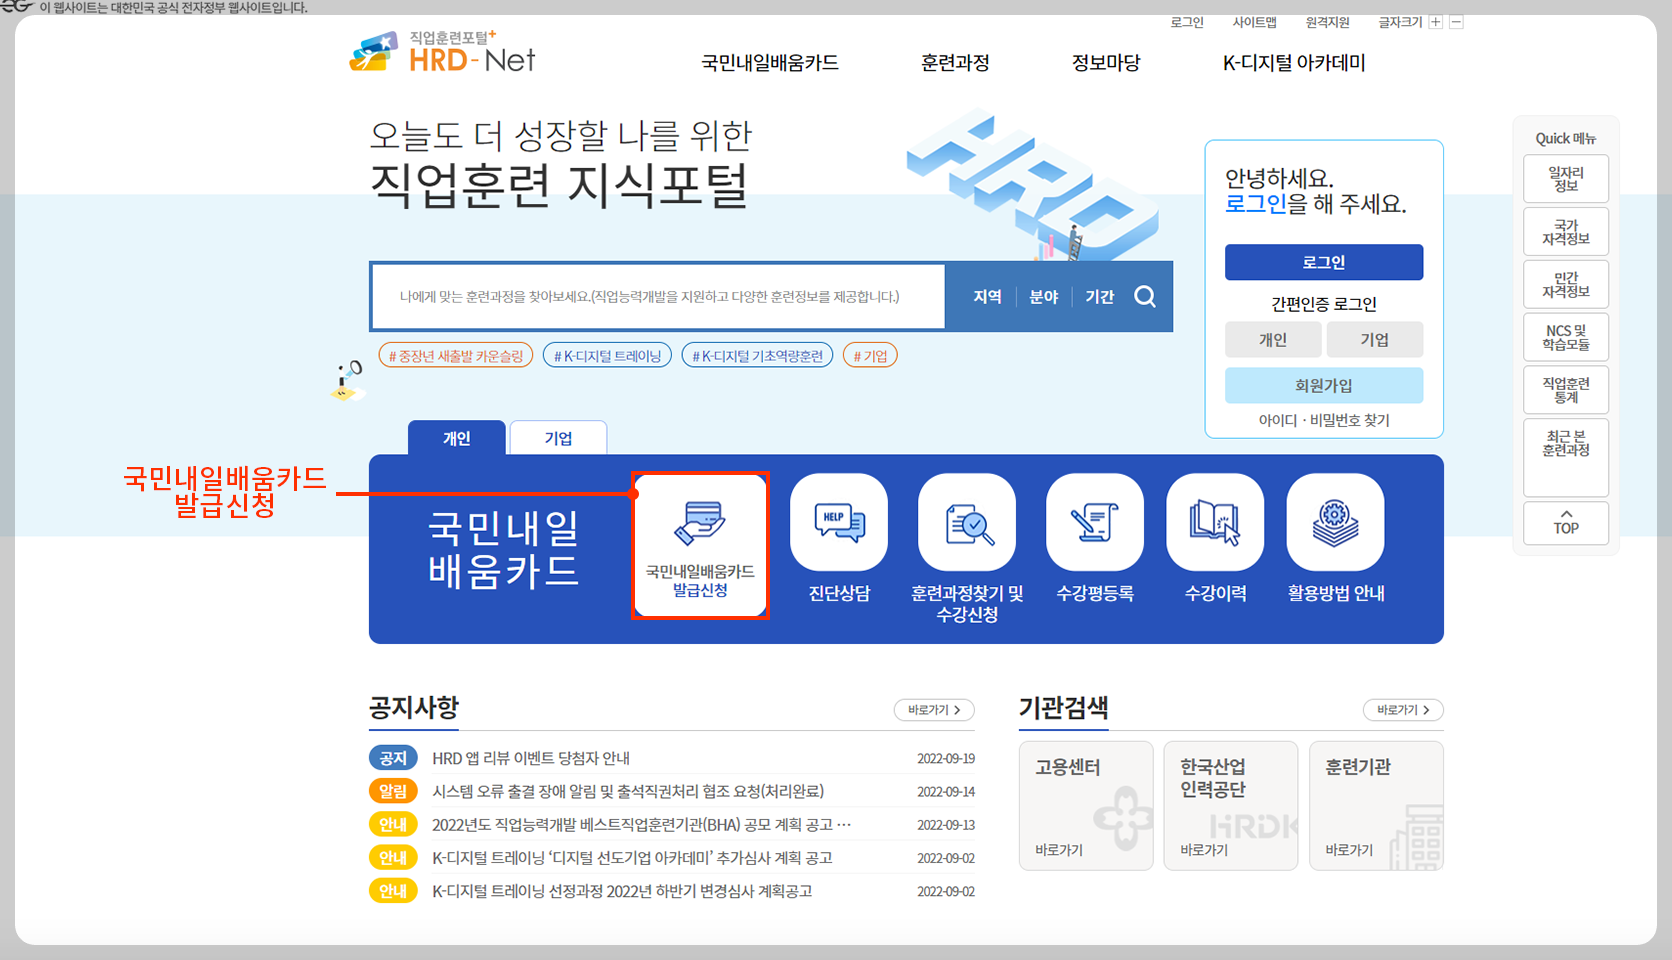Click the blue 로그인 button
The width and height of the screenshot is (1672, 960).
pos(1324,262)
